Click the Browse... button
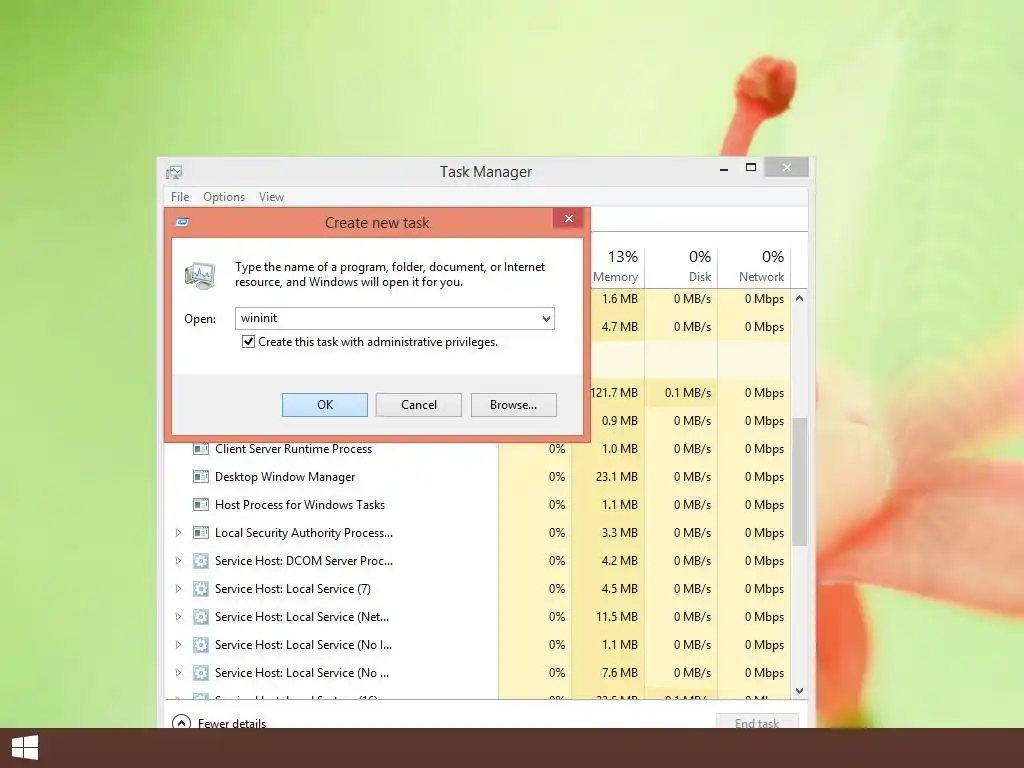 coord(513,405)
